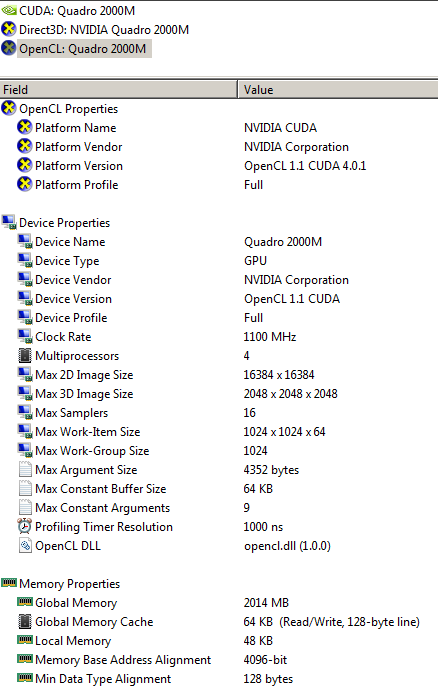The width and height of the screenshot is (438, 693).
Task: Click the value OpenCL 1.1 CUDA 4.0.1
Action: pyautogui.click(x=305, y=166)
